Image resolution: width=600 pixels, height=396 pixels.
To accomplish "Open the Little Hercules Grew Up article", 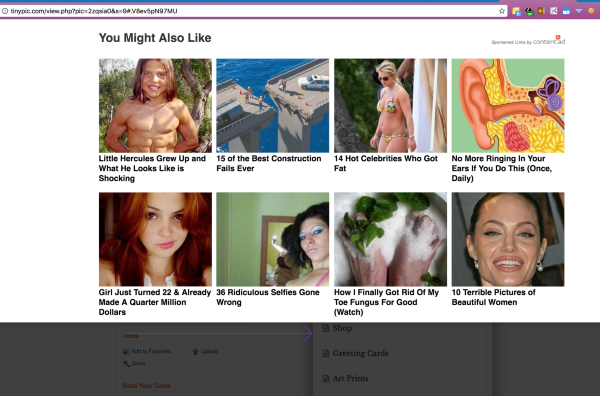I will coord(152,168).
